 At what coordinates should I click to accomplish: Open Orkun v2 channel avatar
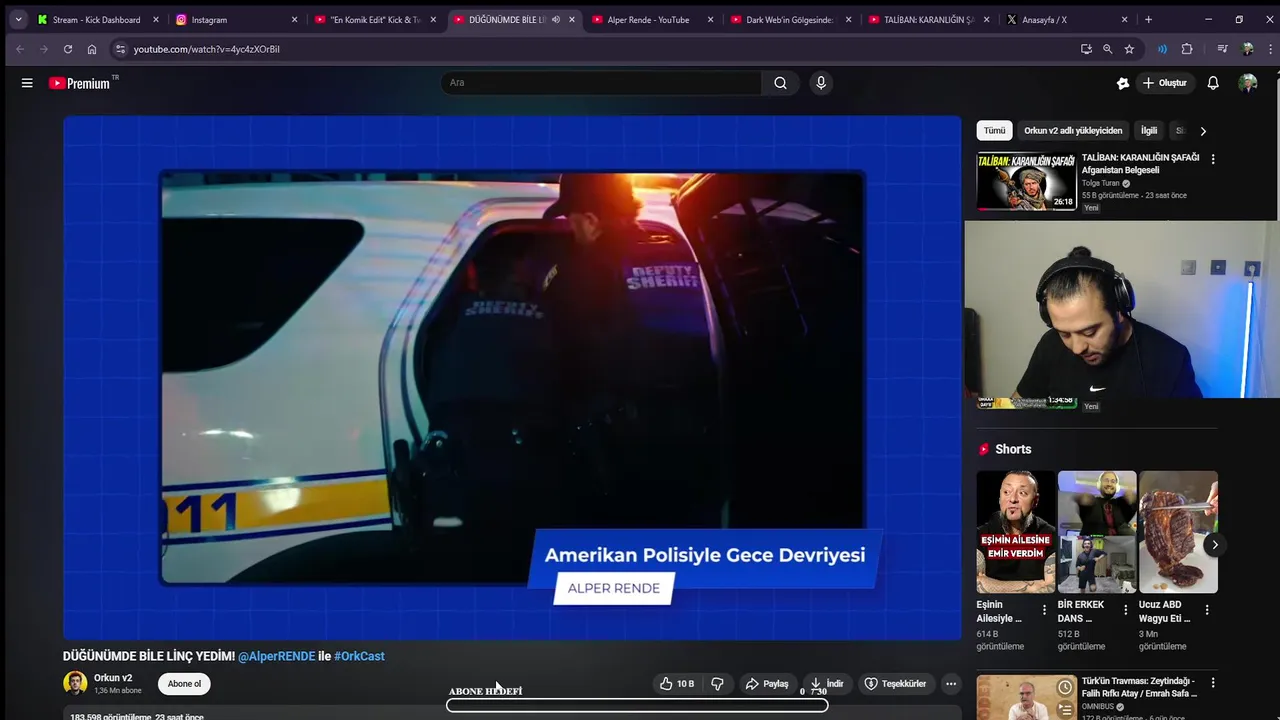coord(75,683)
